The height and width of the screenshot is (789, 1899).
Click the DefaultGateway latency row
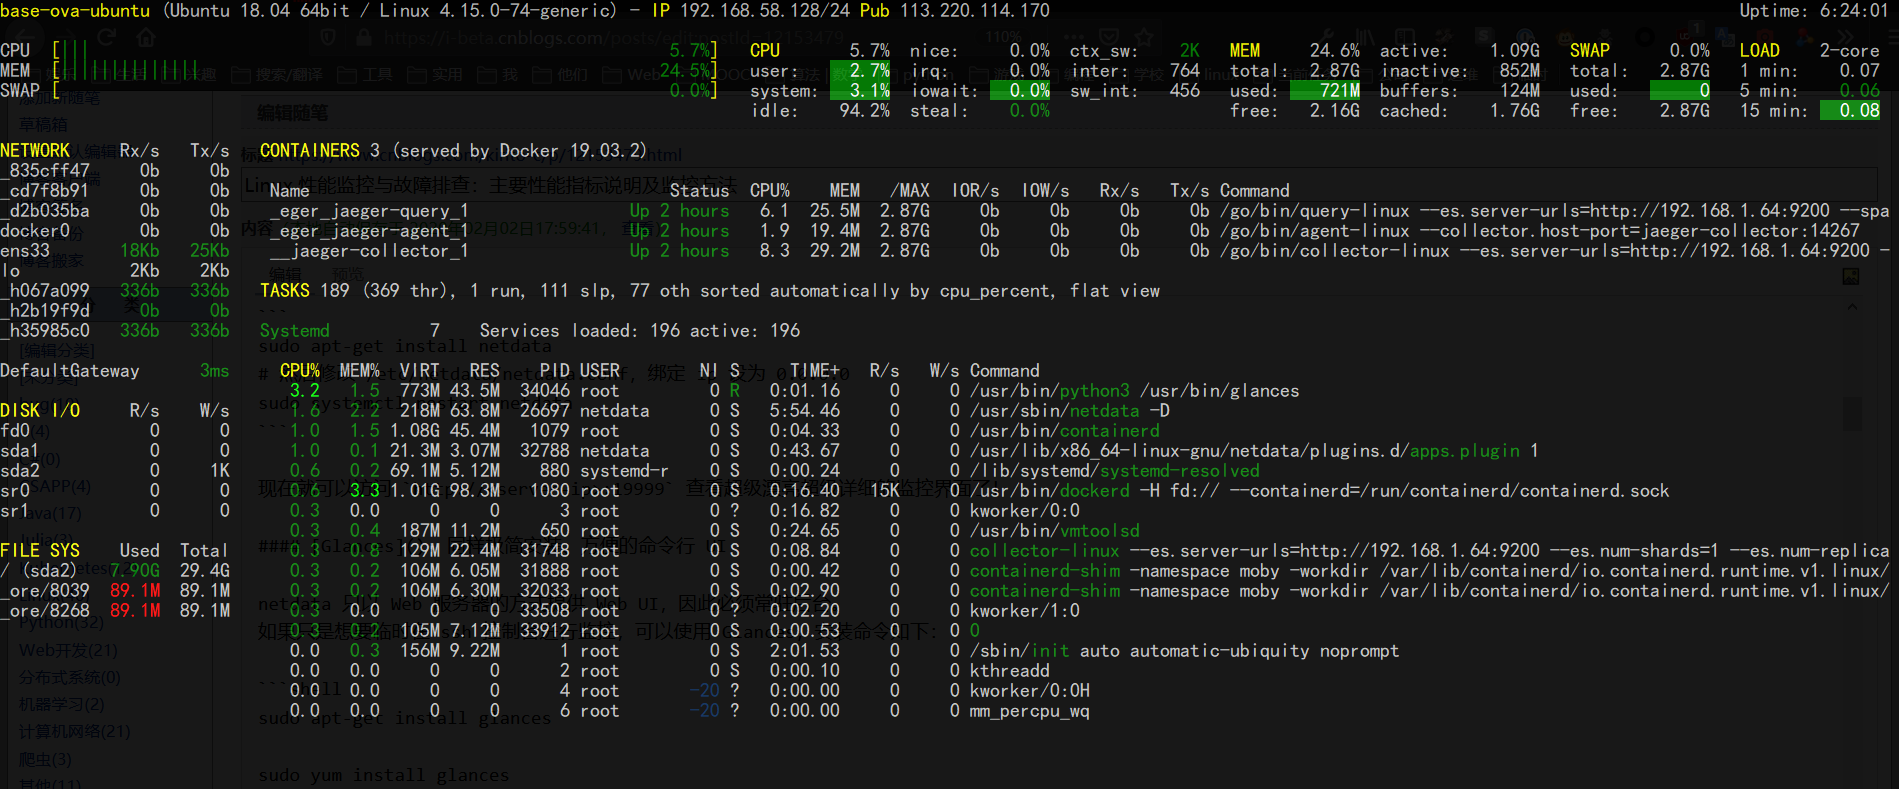click(x=115, y=371)
